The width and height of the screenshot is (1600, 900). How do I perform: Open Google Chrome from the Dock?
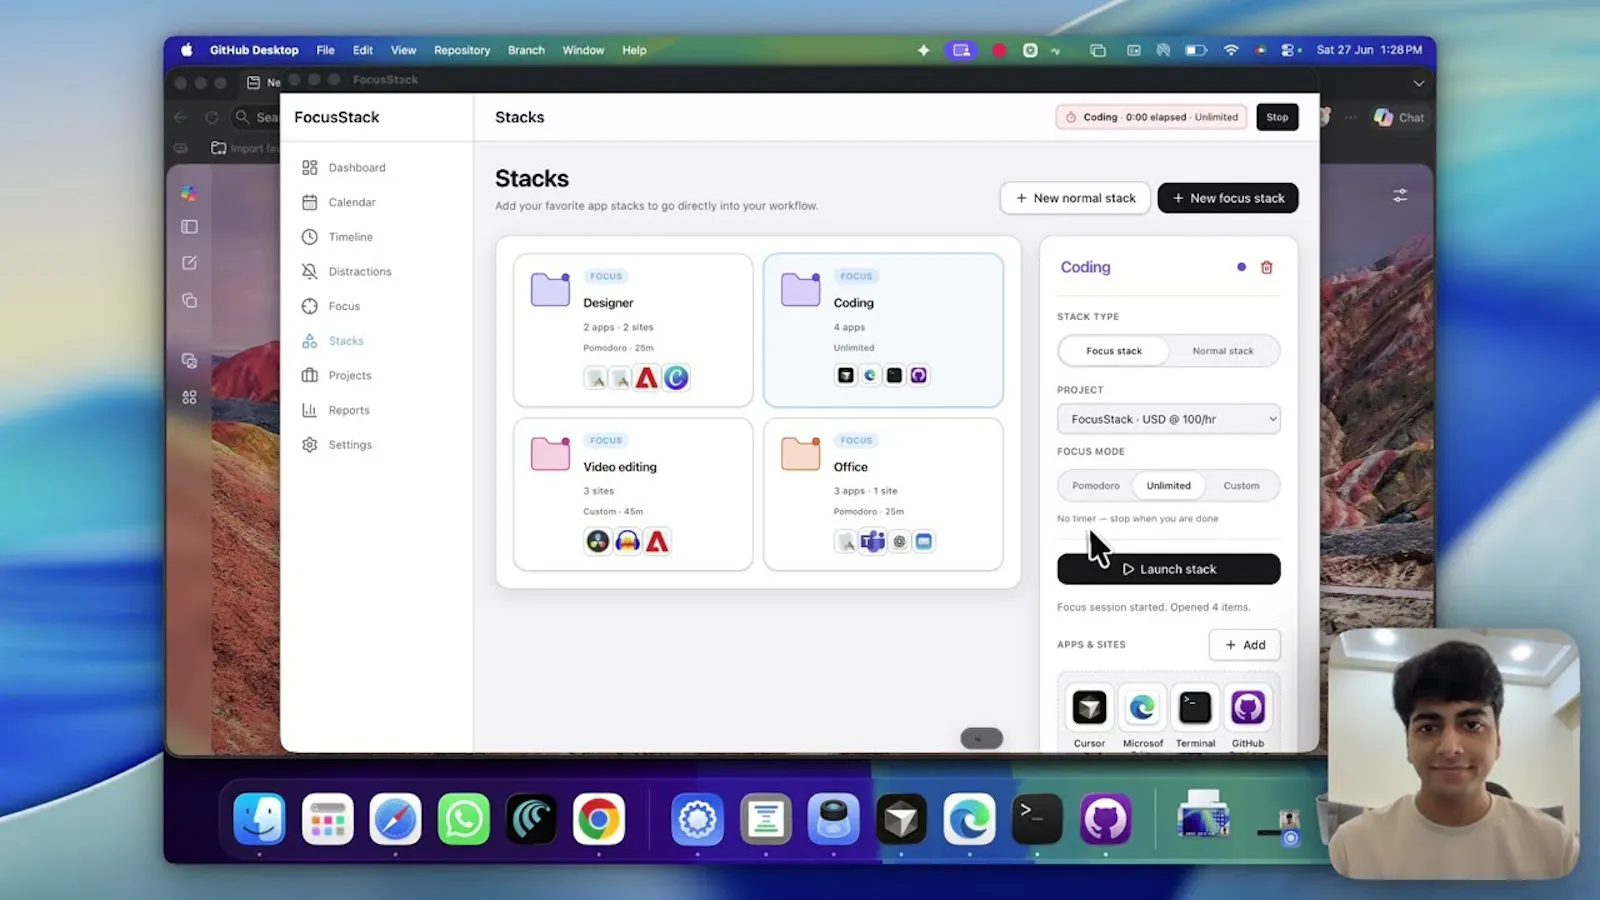(x=599, y=819)
